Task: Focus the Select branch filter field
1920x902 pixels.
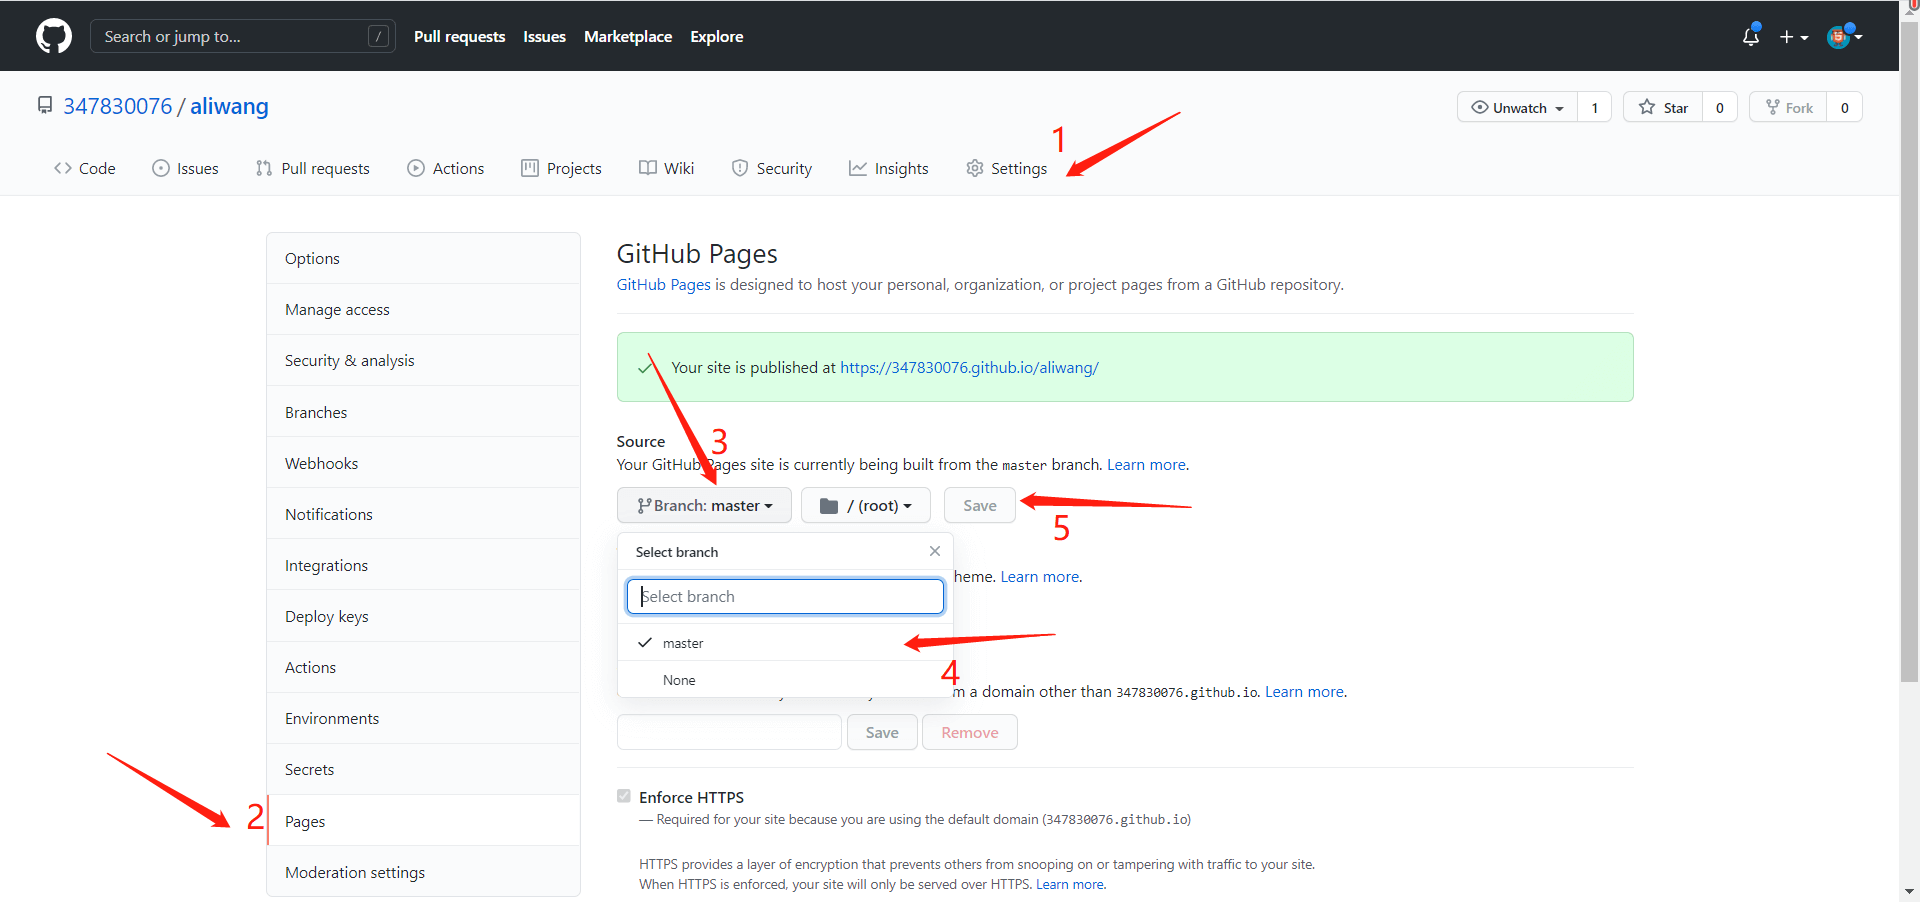Action: pyautogui.click(x=785, y=596)
